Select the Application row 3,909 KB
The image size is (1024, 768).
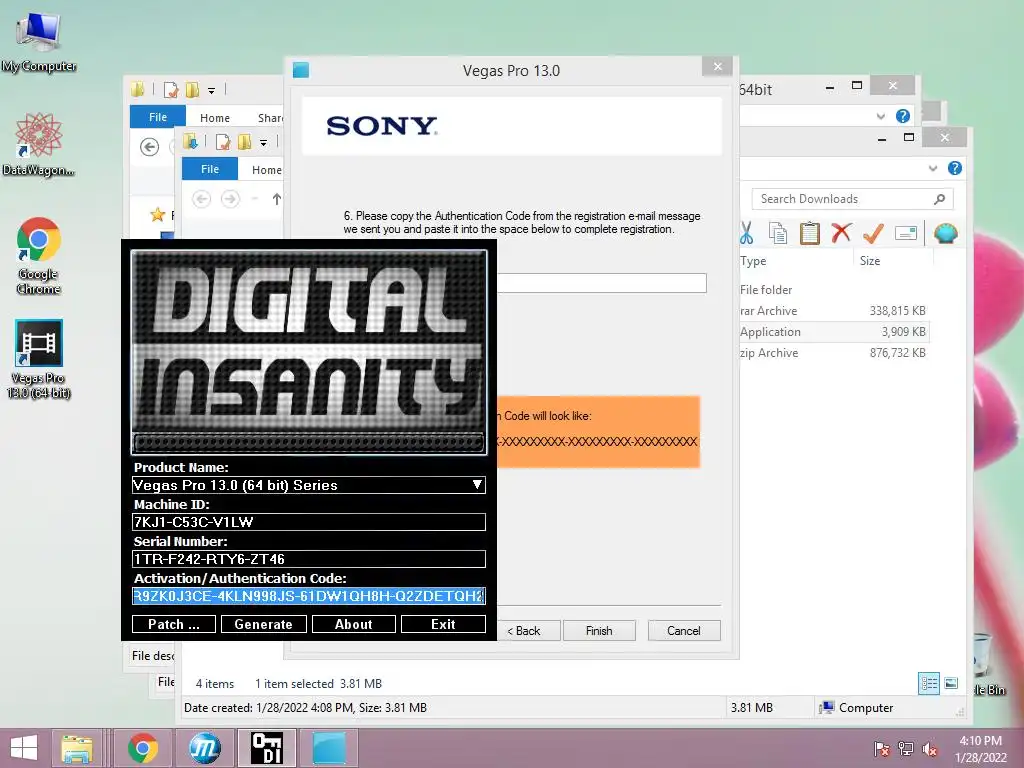tap(833, 332)
